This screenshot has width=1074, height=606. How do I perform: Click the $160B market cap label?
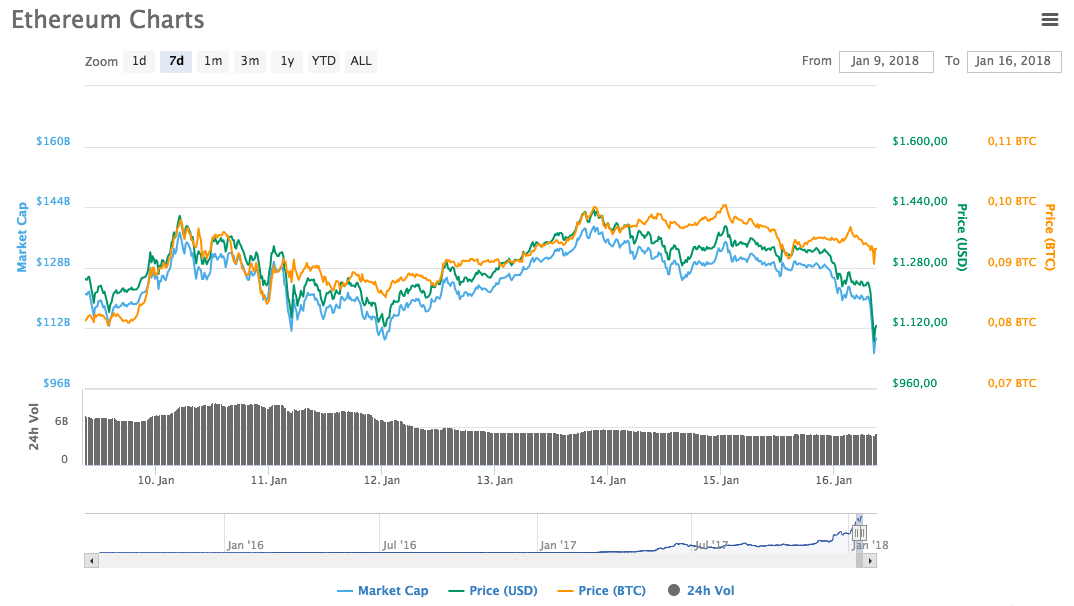point(53,141)
